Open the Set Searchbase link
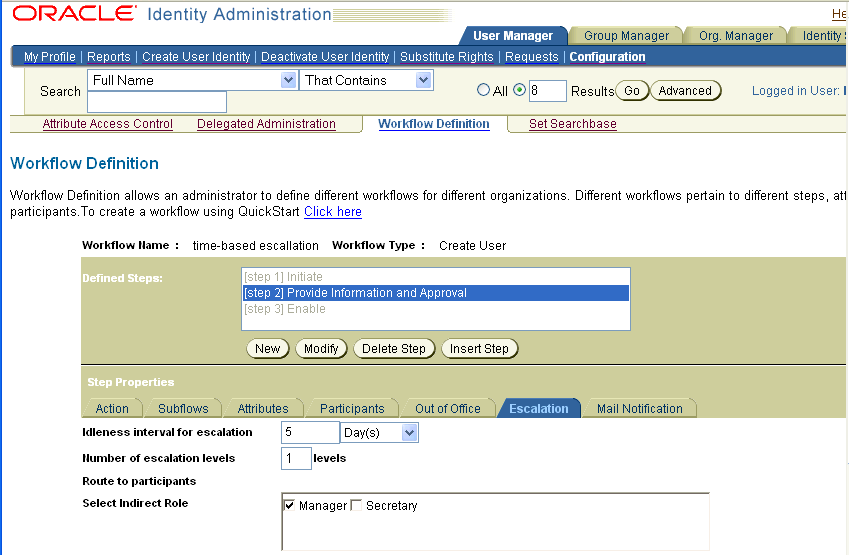Image resolution: width=849 pixels, height=555 pixels. coord(573,124)
